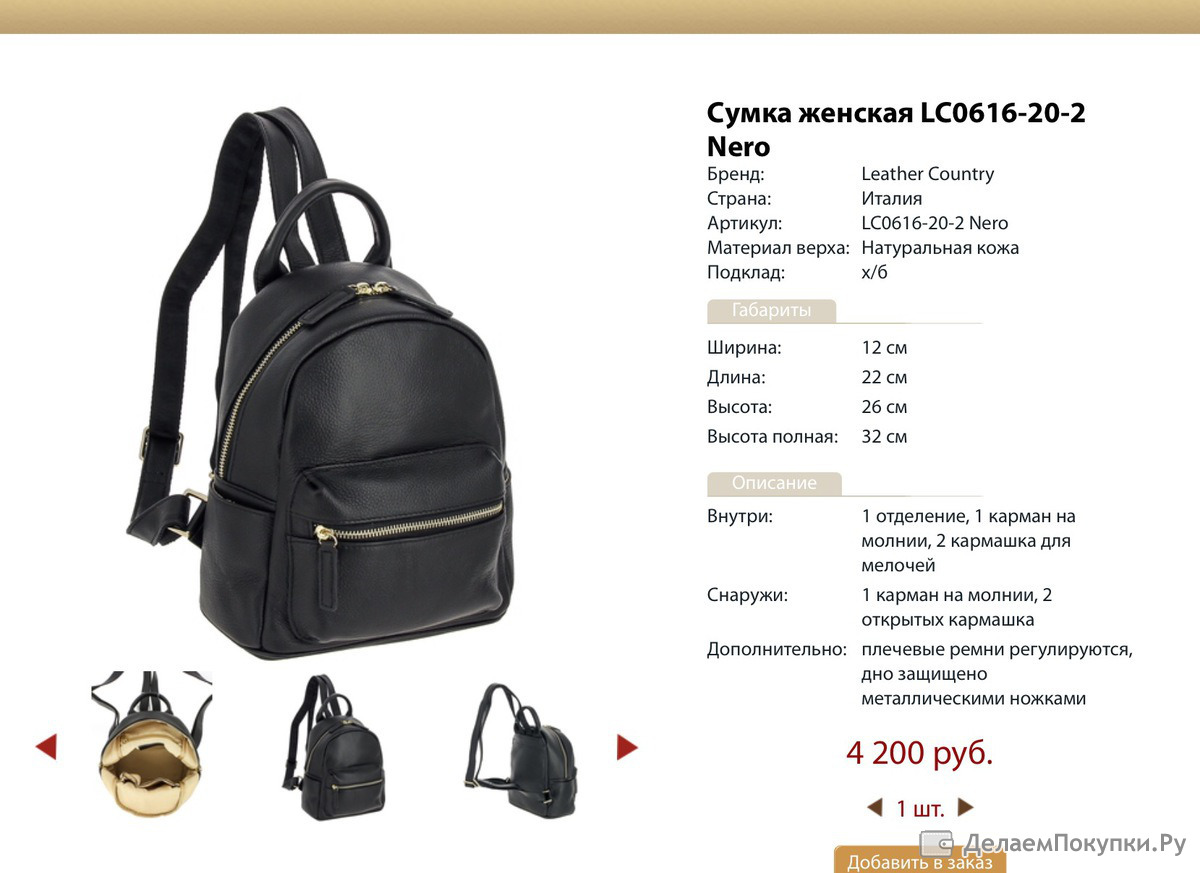Viewport: 1200px width, 873px height.
Task: Click the Leather Country brand name
Action: pos(928,174)
